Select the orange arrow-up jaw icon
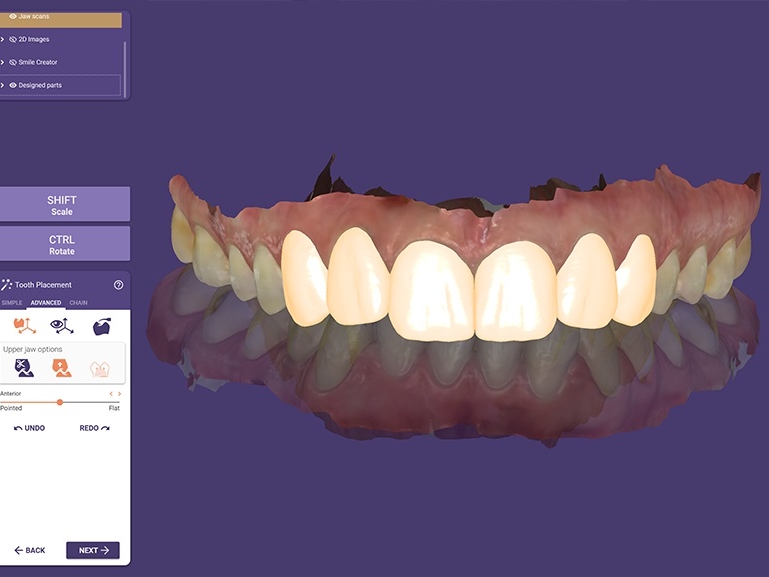This screenshot has width=769, height=577. (62, 368)
